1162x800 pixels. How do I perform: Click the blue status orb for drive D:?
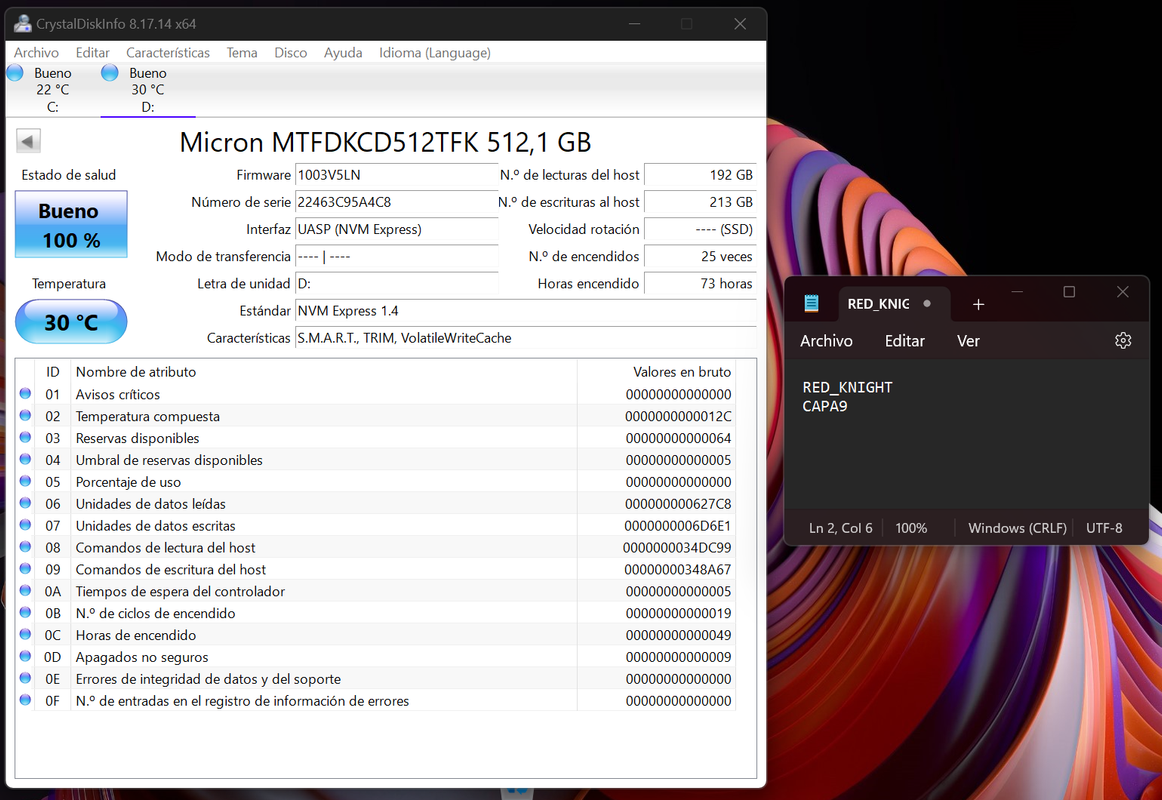pos(110,73)
